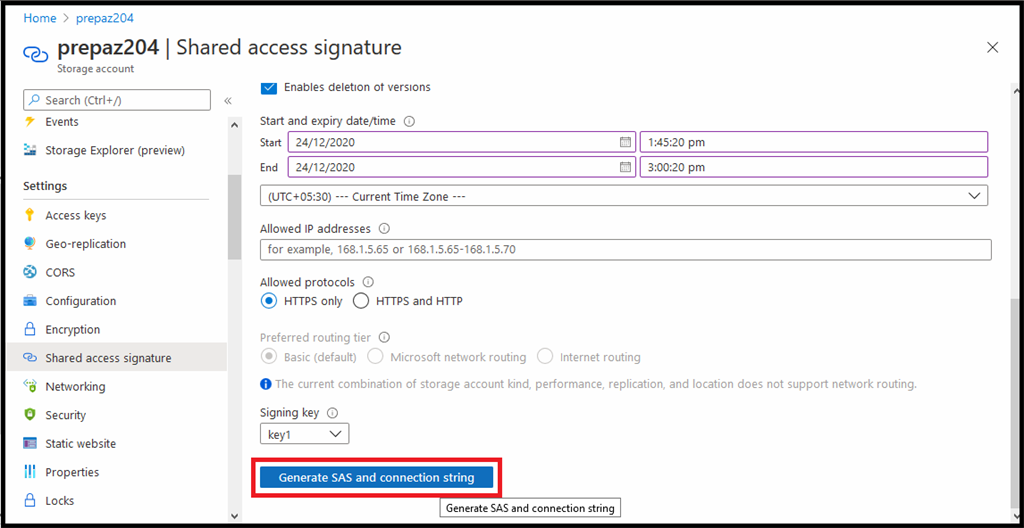
Task: Click info icon beside Allowed protocols
Action: [x=368, y=282]
